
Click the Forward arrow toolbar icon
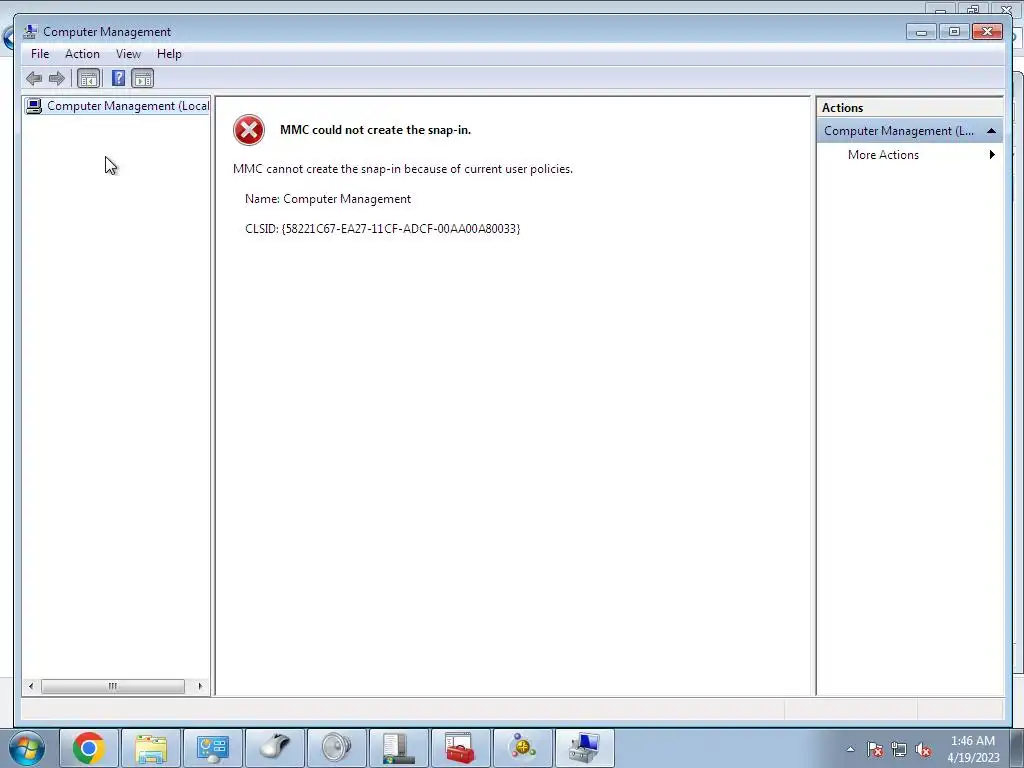[x=57, y=79]
